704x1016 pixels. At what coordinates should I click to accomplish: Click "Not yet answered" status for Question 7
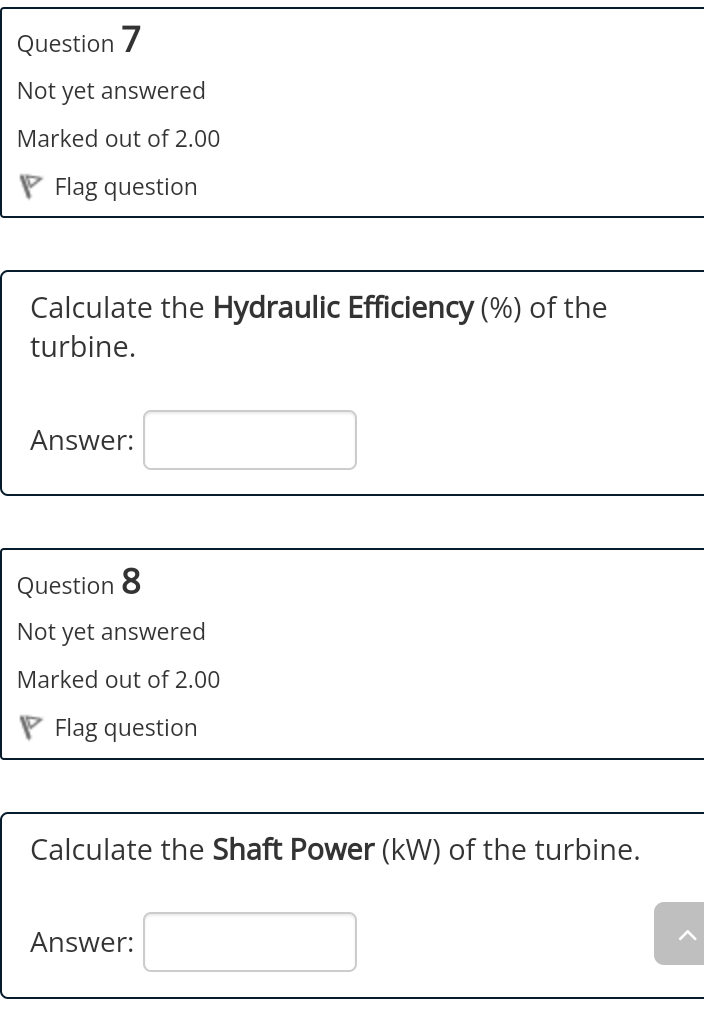point(111,91)
